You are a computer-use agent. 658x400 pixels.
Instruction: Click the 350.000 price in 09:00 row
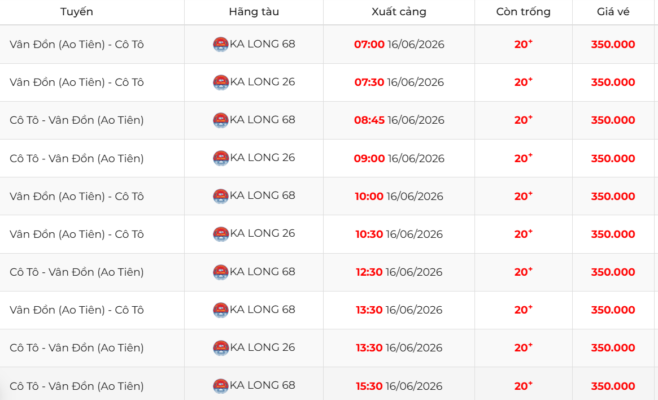(613, 158)
